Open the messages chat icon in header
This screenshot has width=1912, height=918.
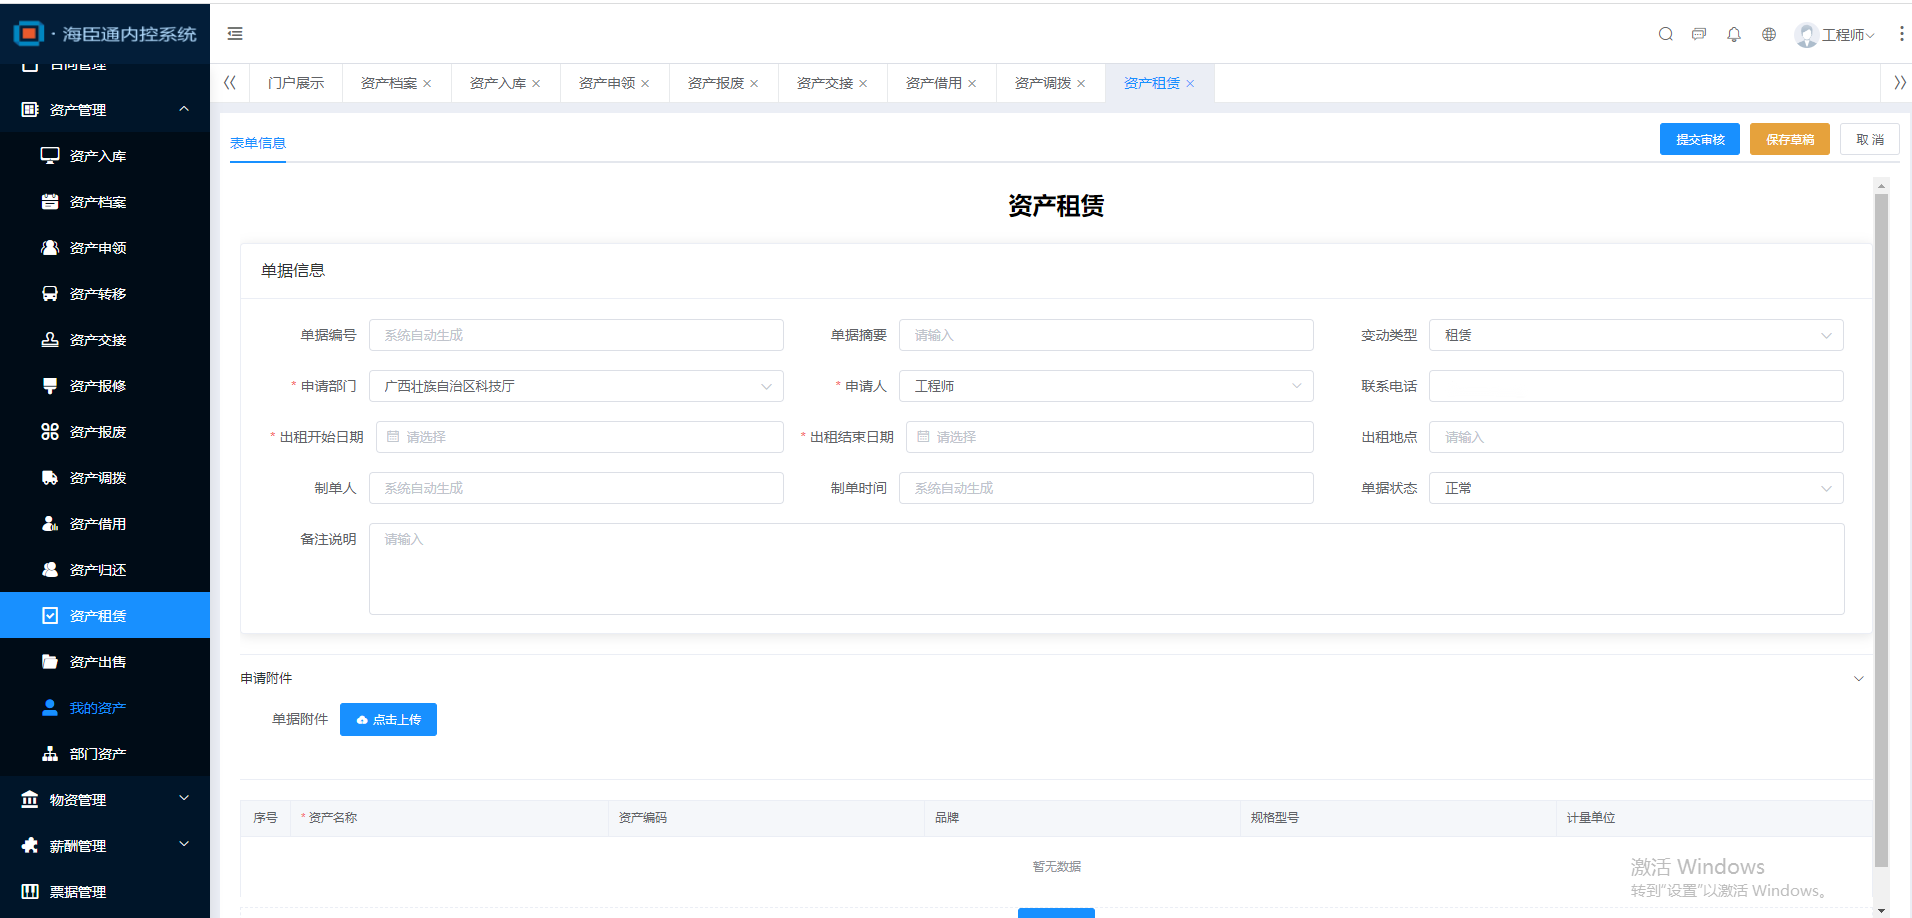point(1699,34)
